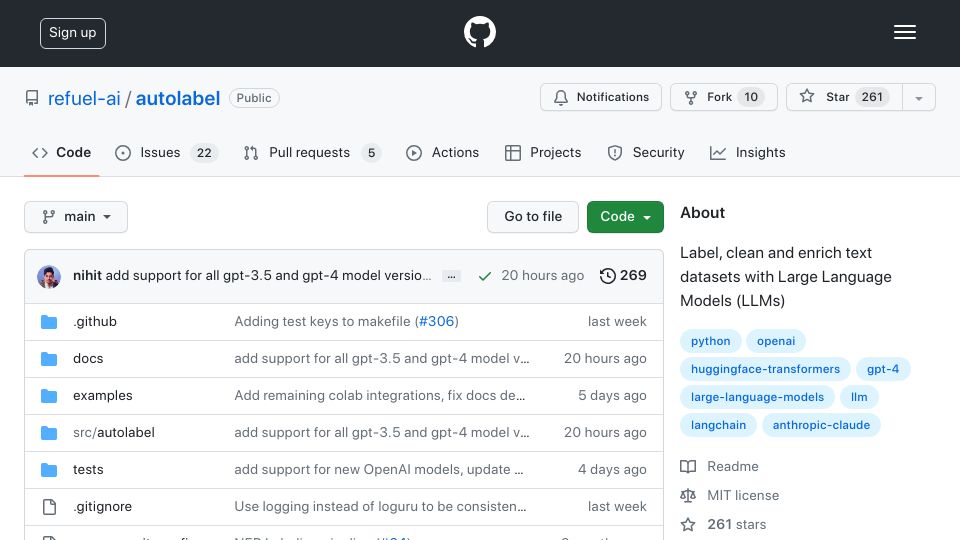Open the hamburger navigation menu

[904, 32]
